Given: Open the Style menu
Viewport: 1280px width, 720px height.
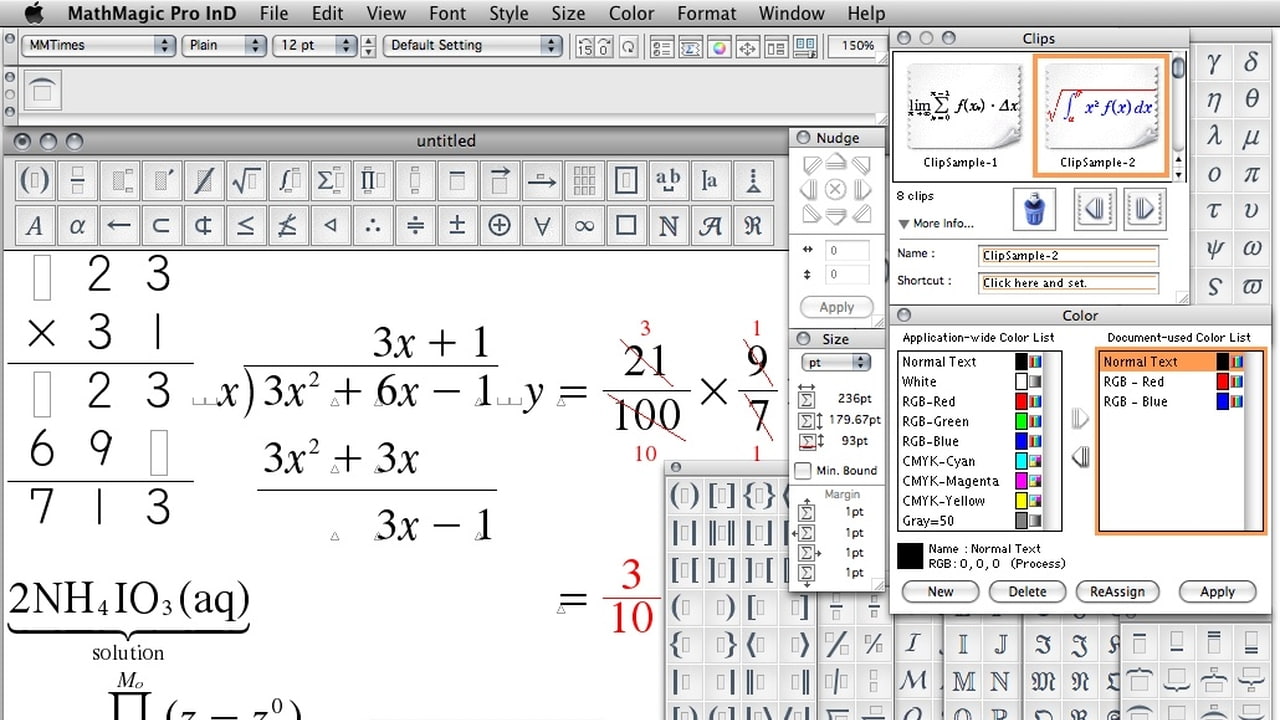Looking at the screenshot, I should point(509,13).
